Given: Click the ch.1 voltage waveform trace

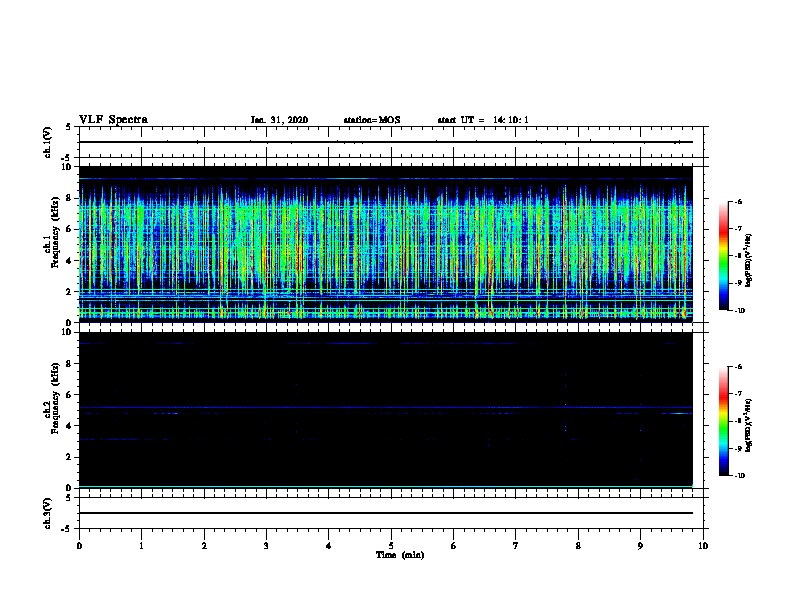Looking at the screenshot, I should [385, 142].
